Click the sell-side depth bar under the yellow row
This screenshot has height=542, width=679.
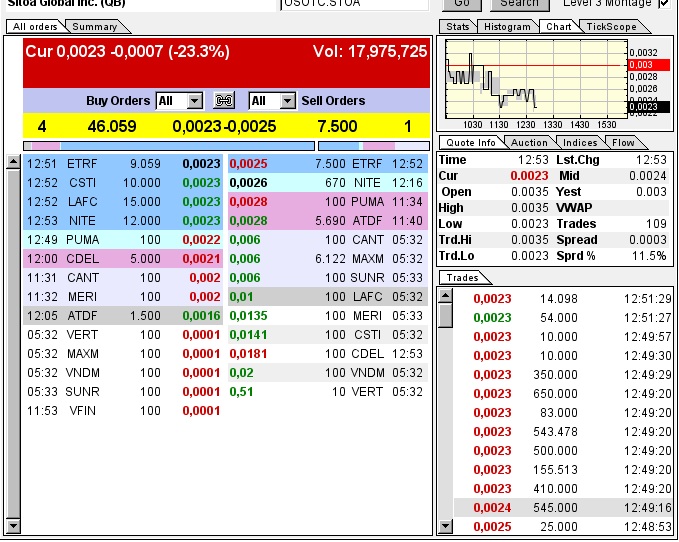(x=374, y=146)
